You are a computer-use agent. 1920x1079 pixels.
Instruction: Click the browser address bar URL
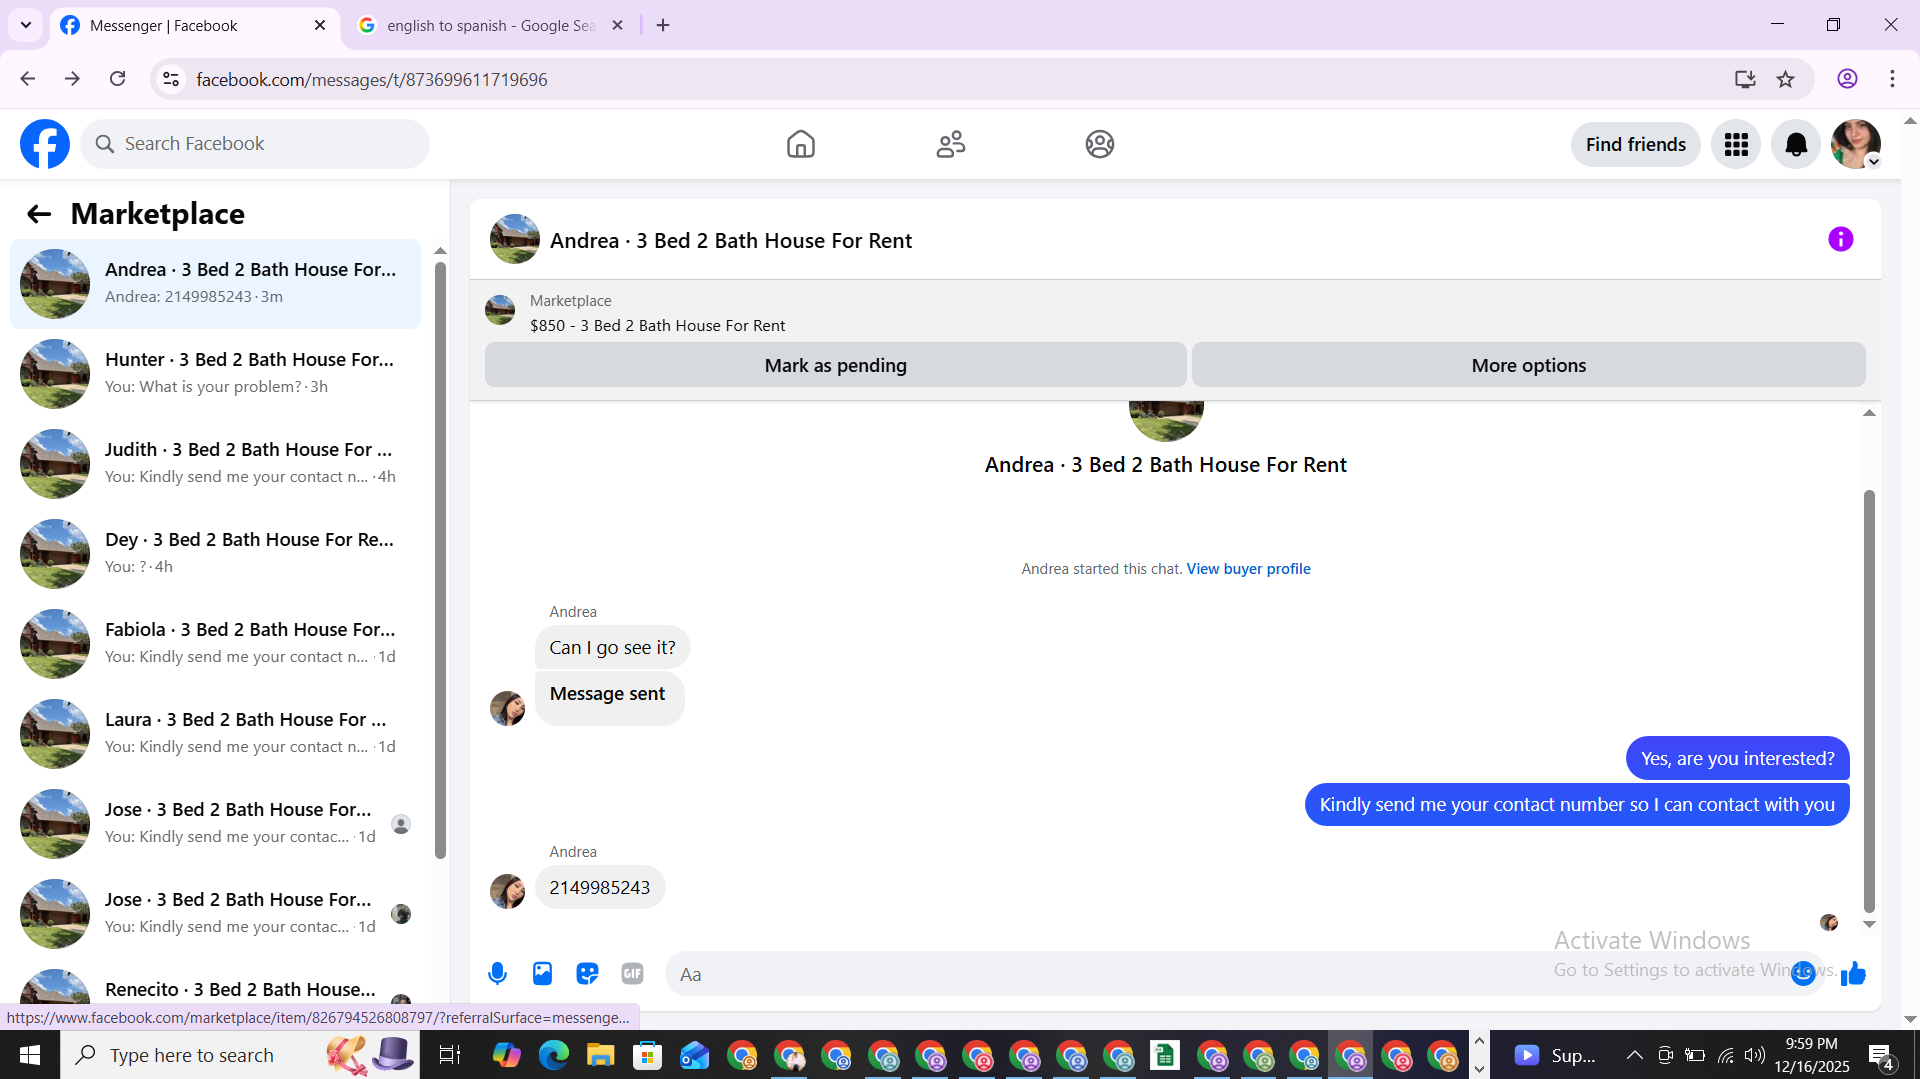pos(371,79)
